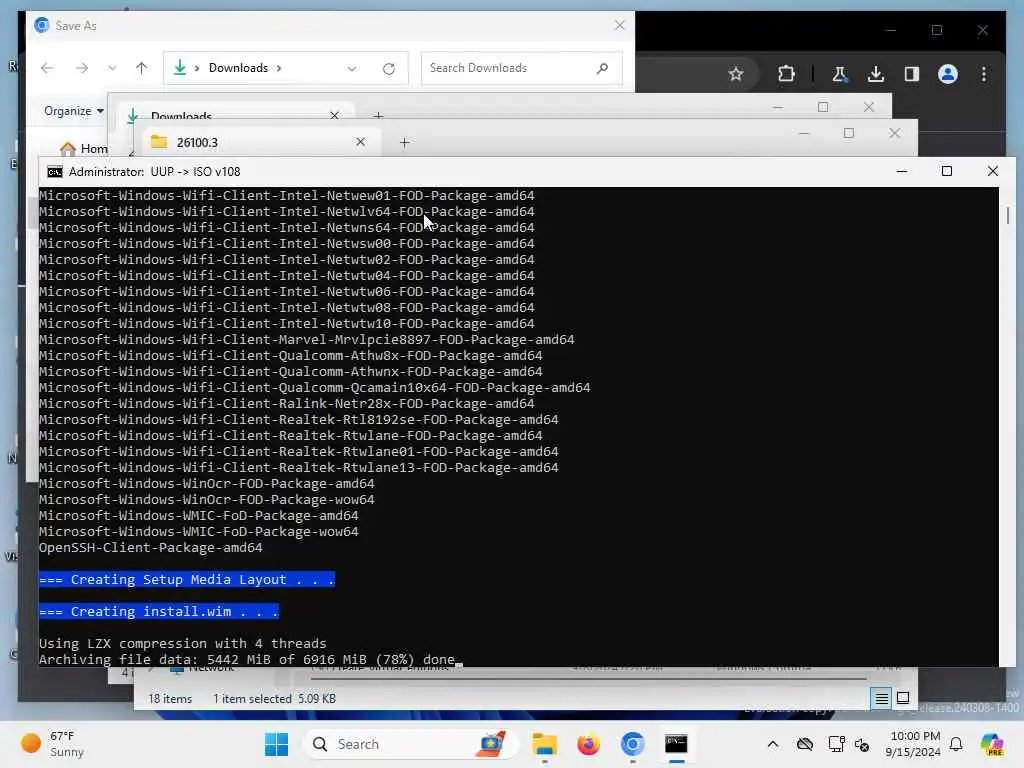
Task: Focus the Search Downloads field
Action: click(x=509, y=68)
